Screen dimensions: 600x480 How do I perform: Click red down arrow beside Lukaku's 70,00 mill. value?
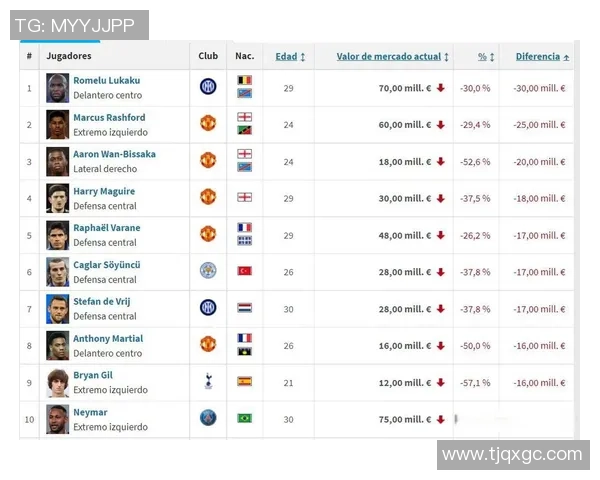[440, 88]
